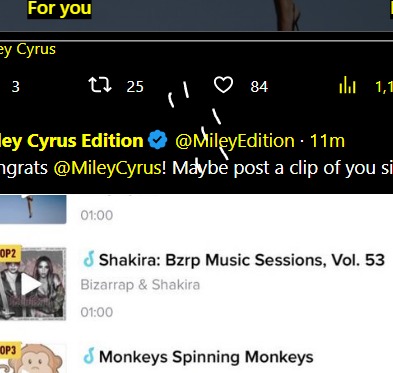The width and height of the screenshot is (393, 373).
Task: Open the TOP3 monkey thumbnail
Action: (x=32, y=358)
